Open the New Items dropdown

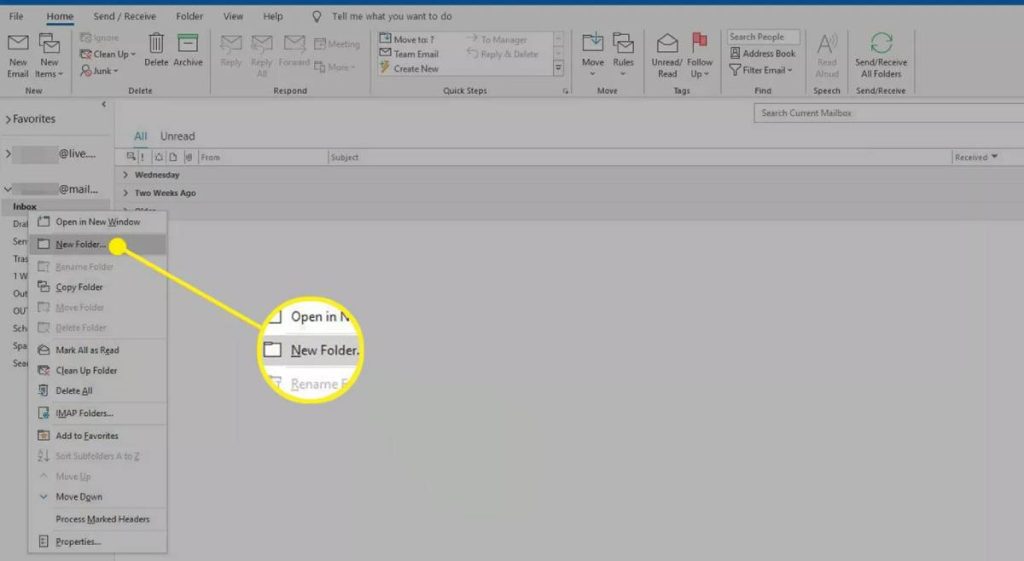click(x=49, y=73)
